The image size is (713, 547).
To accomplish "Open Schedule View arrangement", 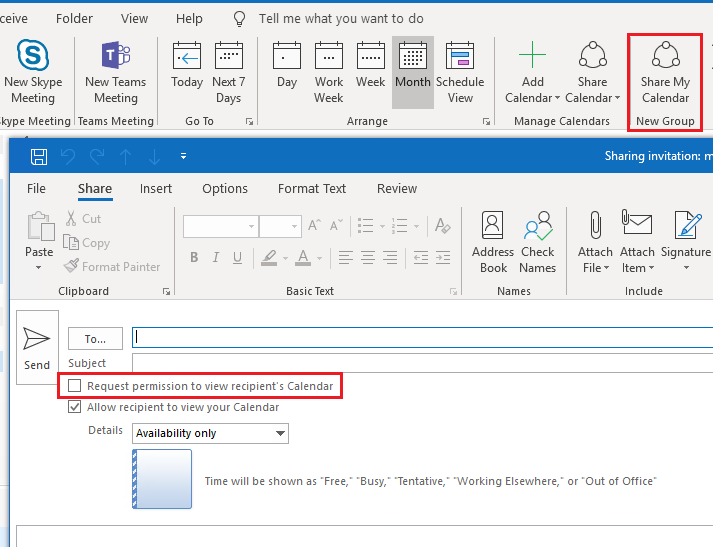I will 460,73.
